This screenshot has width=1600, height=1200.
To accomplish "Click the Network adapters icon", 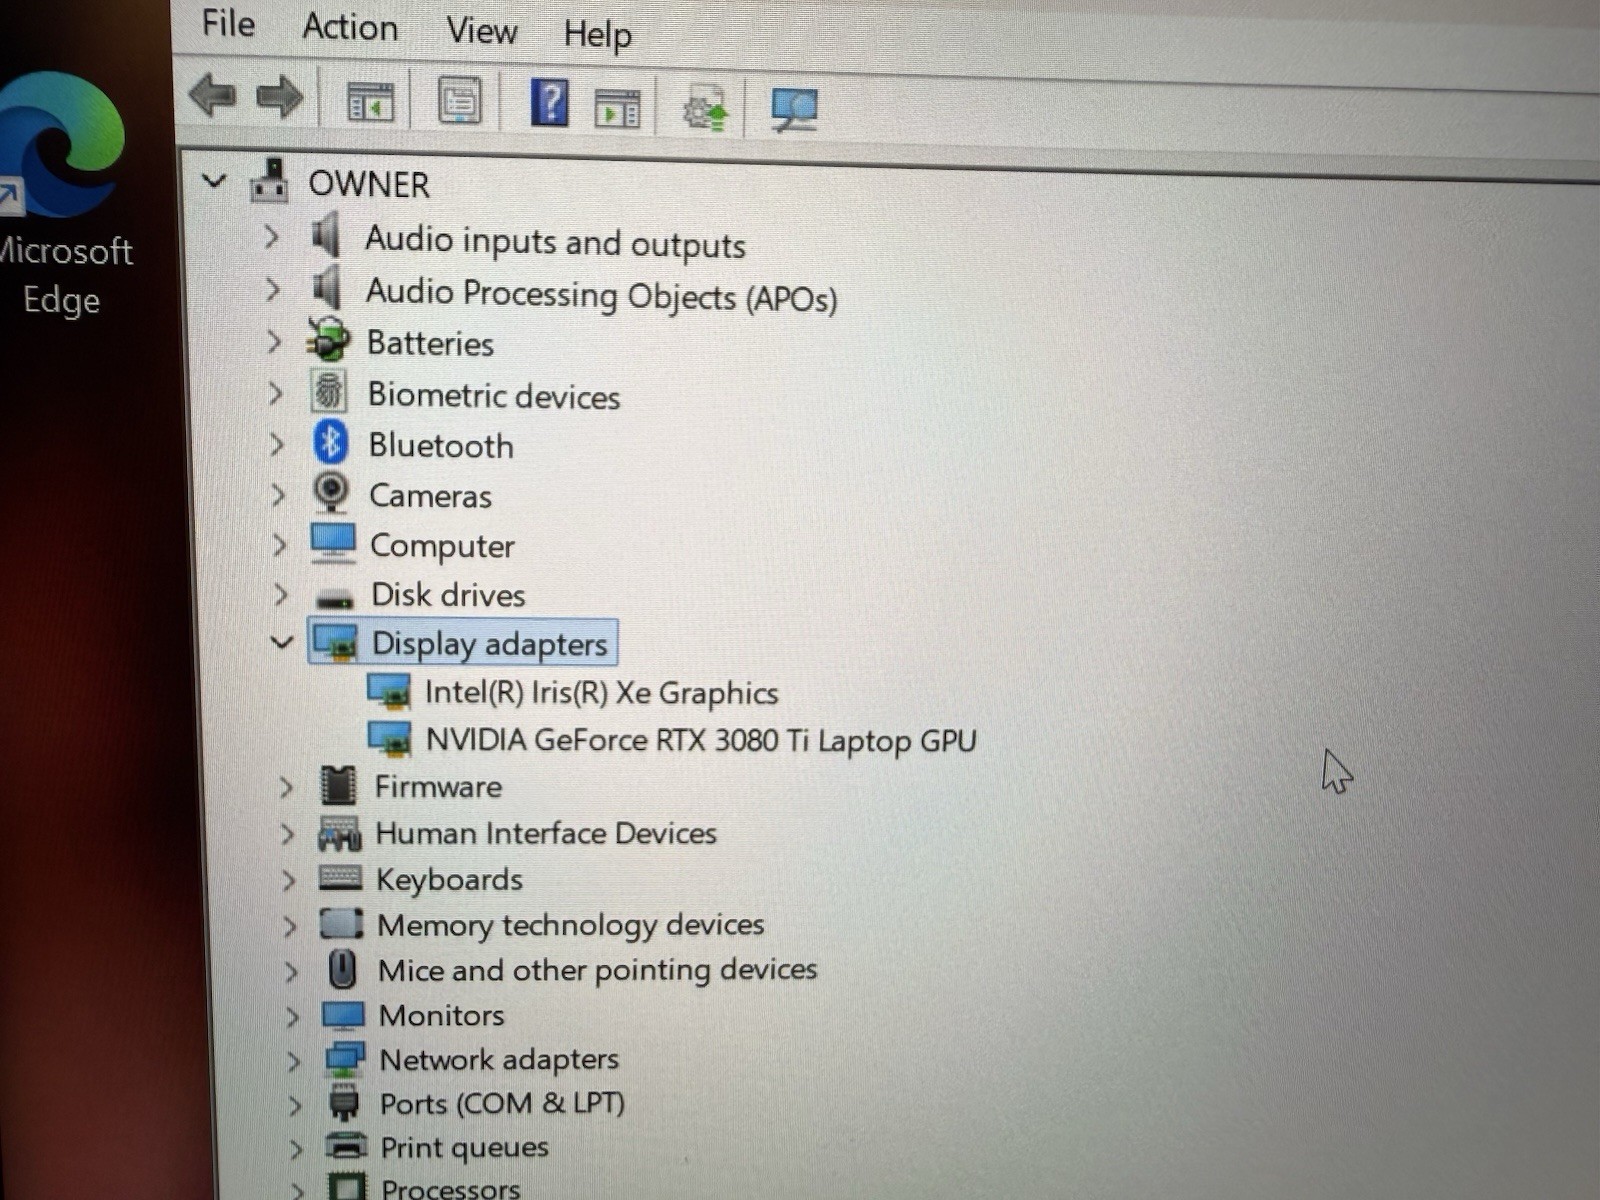I will pyautogui.click(x=345, y=1059).
